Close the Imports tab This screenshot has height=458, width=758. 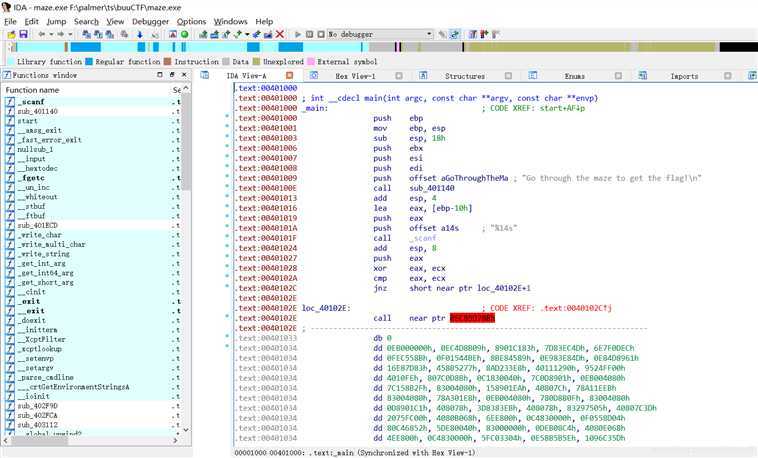[x=728, y=75]
